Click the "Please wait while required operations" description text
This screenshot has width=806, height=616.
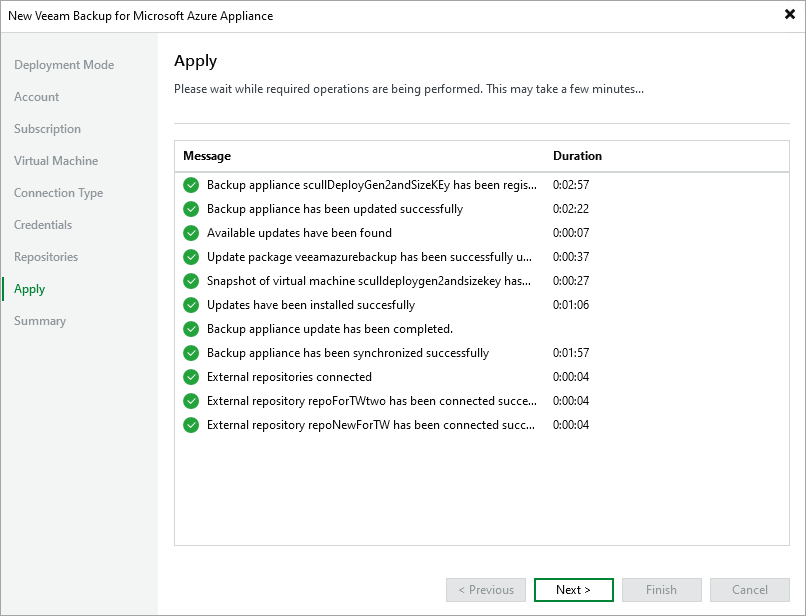pos(409,89)
